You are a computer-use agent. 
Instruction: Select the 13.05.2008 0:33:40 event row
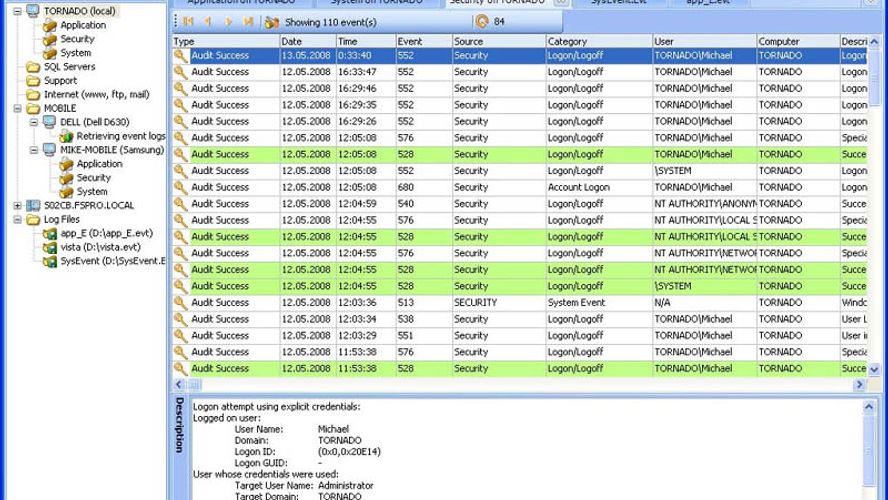pos(519,55)
